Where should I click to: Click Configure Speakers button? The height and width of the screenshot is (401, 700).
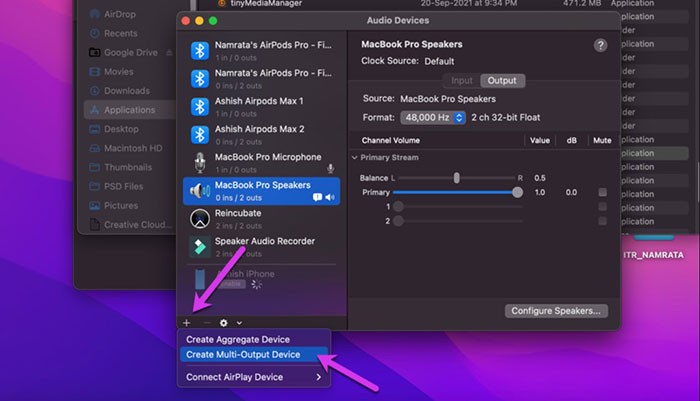click(x=556, y=311)
